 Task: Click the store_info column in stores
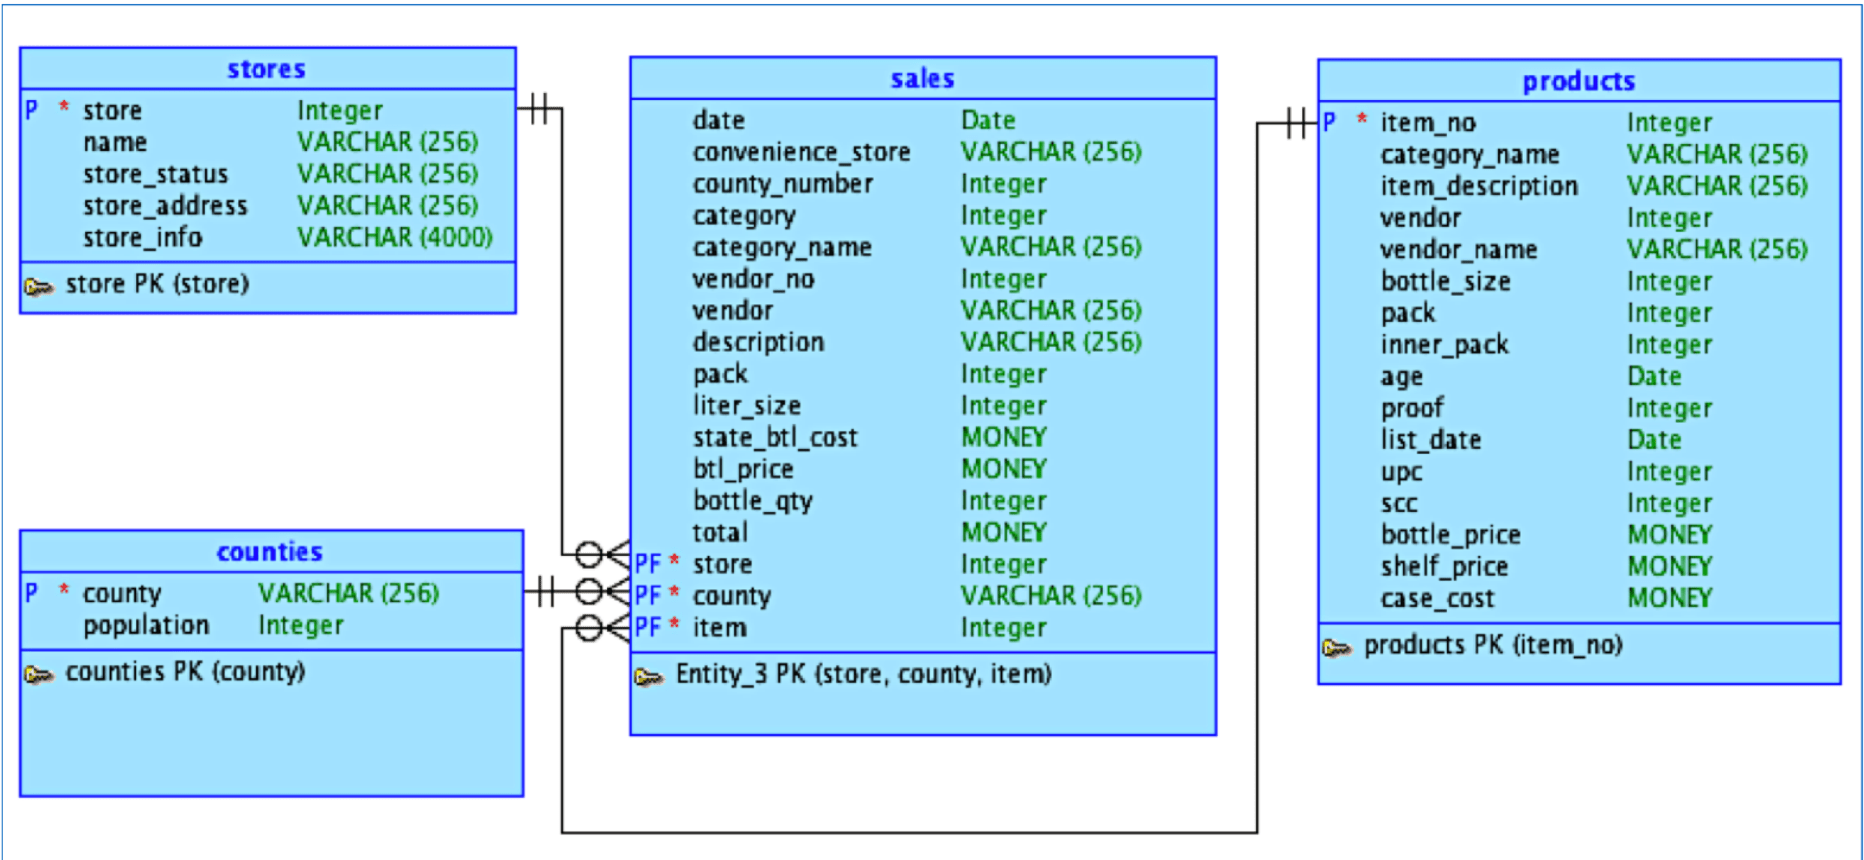[142, 238]
